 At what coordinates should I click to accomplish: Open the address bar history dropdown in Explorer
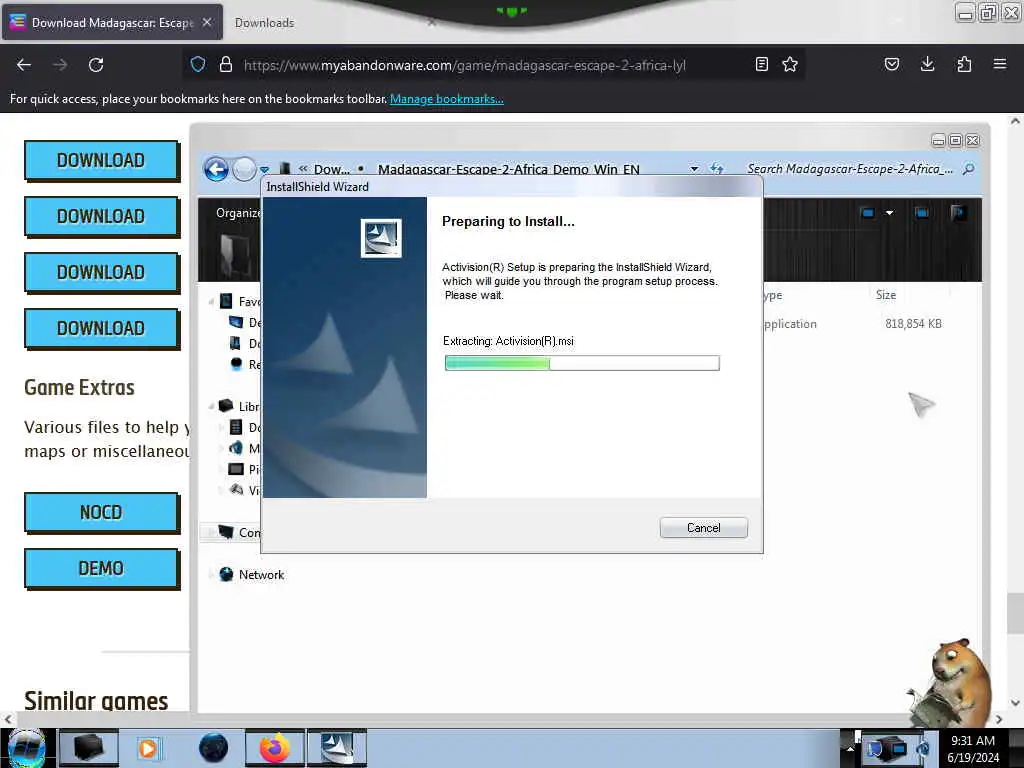coord(694,169)
